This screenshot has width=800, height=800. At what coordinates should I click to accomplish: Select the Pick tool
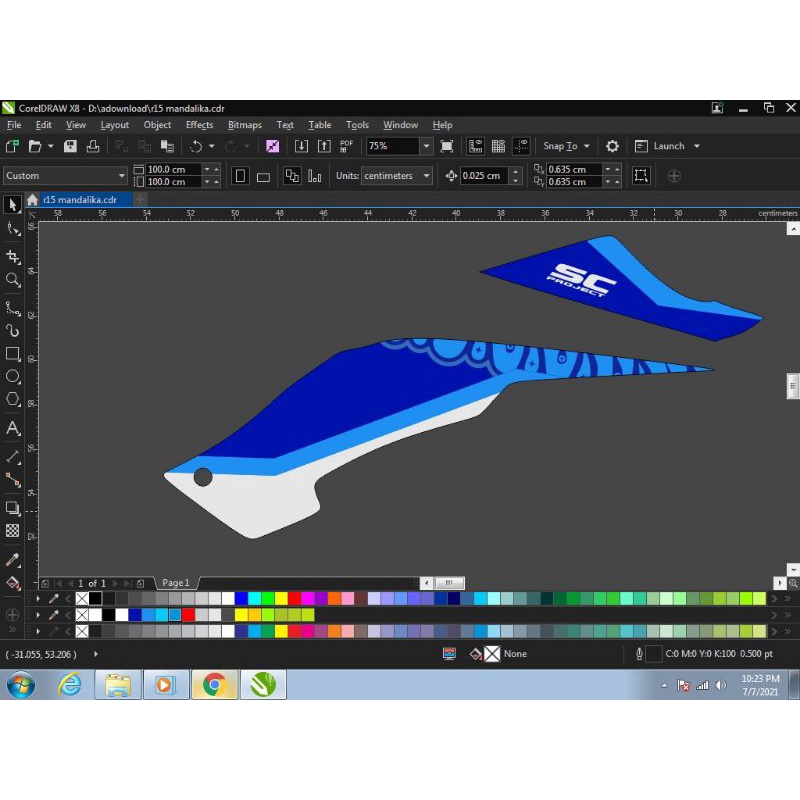click(x=12, y=204)
